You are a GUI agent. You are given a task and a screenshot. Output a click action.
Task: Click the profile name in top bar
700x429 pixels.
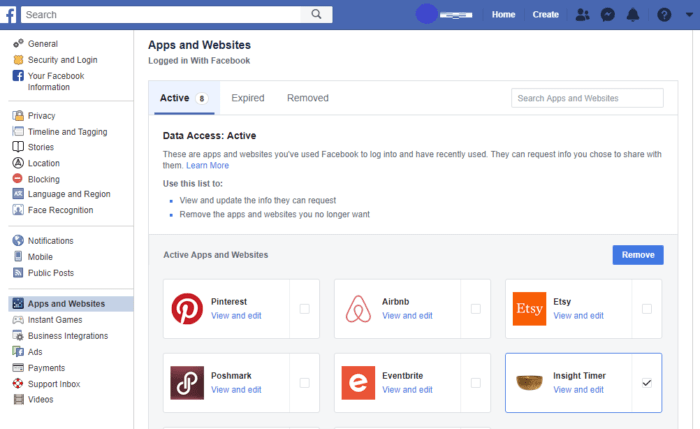point(456,15)
